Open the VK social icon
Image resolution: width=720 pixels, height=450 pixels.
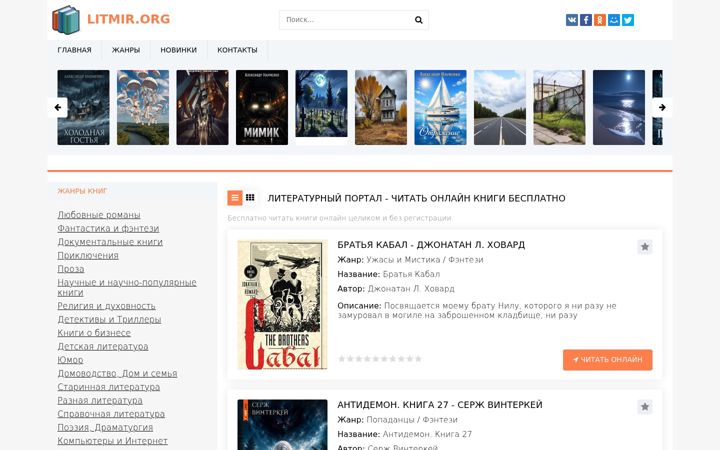(x=572, y=20)
